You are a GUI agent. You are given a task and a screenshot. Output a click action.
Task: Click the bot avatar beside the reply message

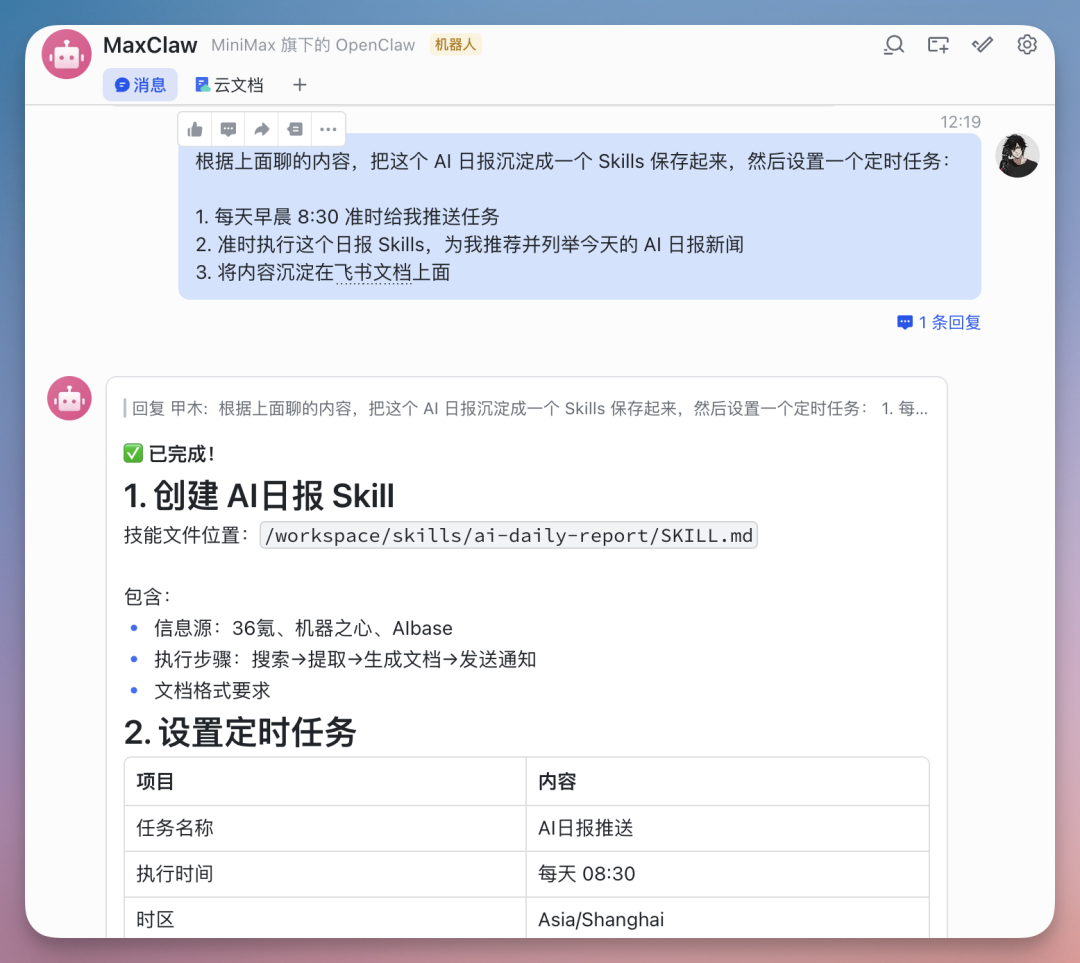point(68,398)
